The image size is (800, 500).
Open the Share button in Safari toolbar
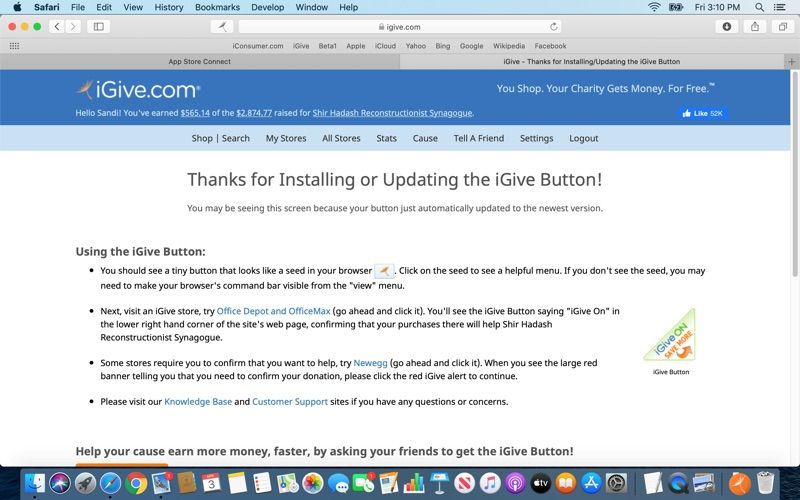755,27
